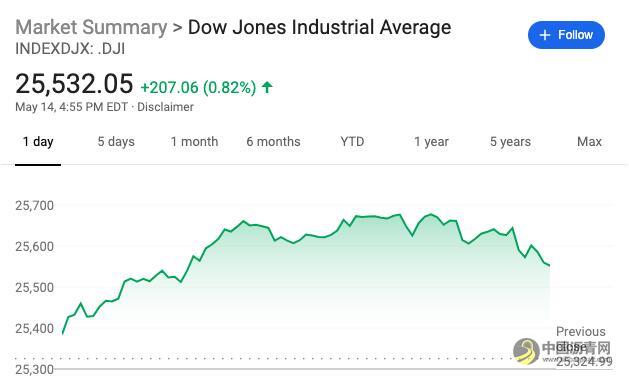This screenshot has width=629, height=382.
Task: Click the +207.06 (0.82%) change text
Action: 198,87
